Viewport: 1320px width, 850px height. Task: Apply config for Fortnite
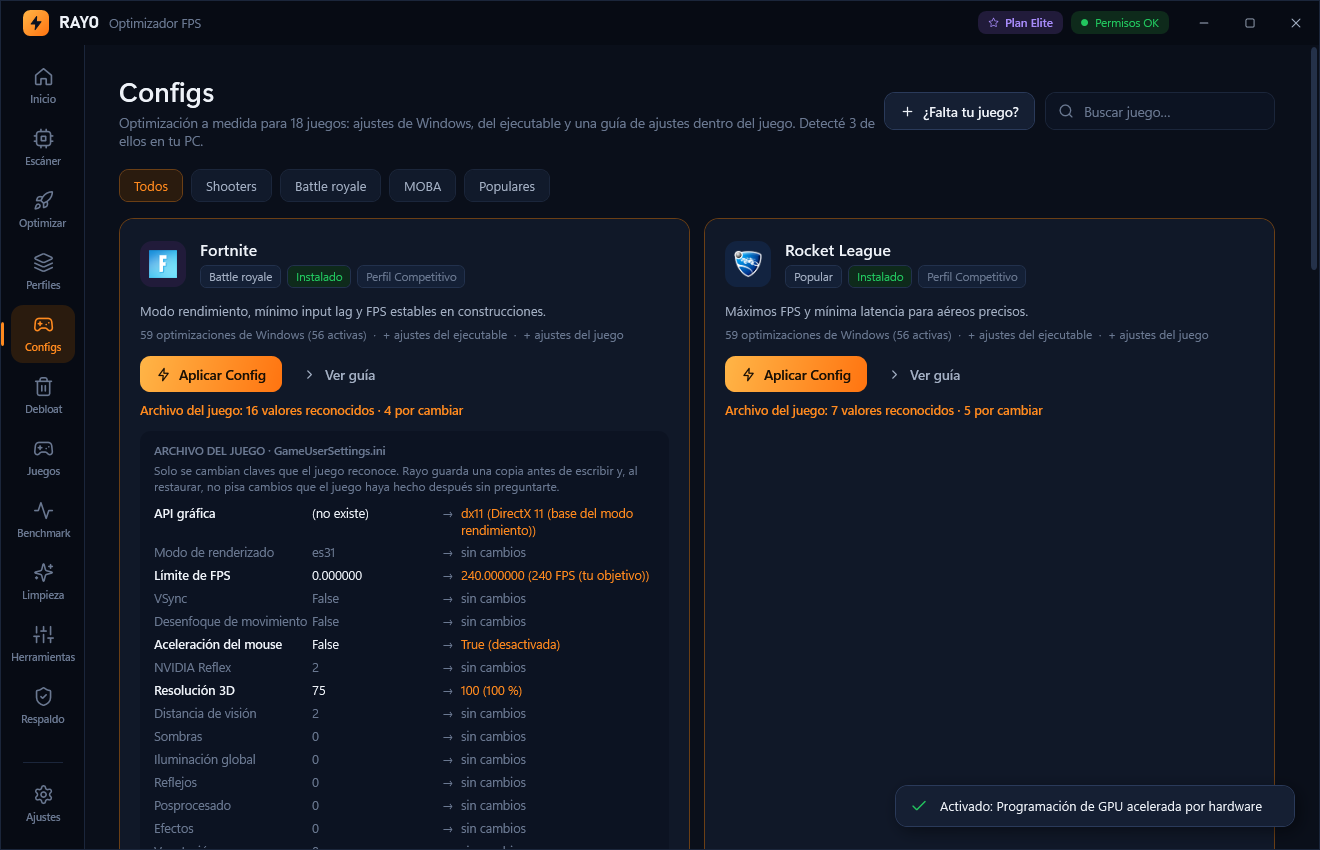tap(211, 375)
